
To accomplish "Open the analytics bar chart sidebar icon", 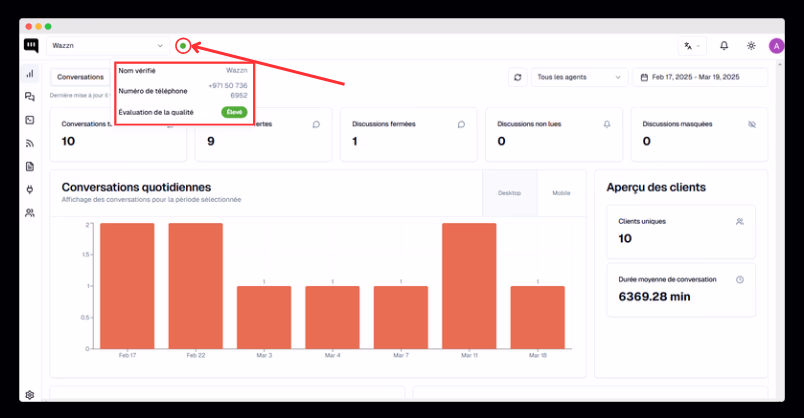I will (30, 74).
